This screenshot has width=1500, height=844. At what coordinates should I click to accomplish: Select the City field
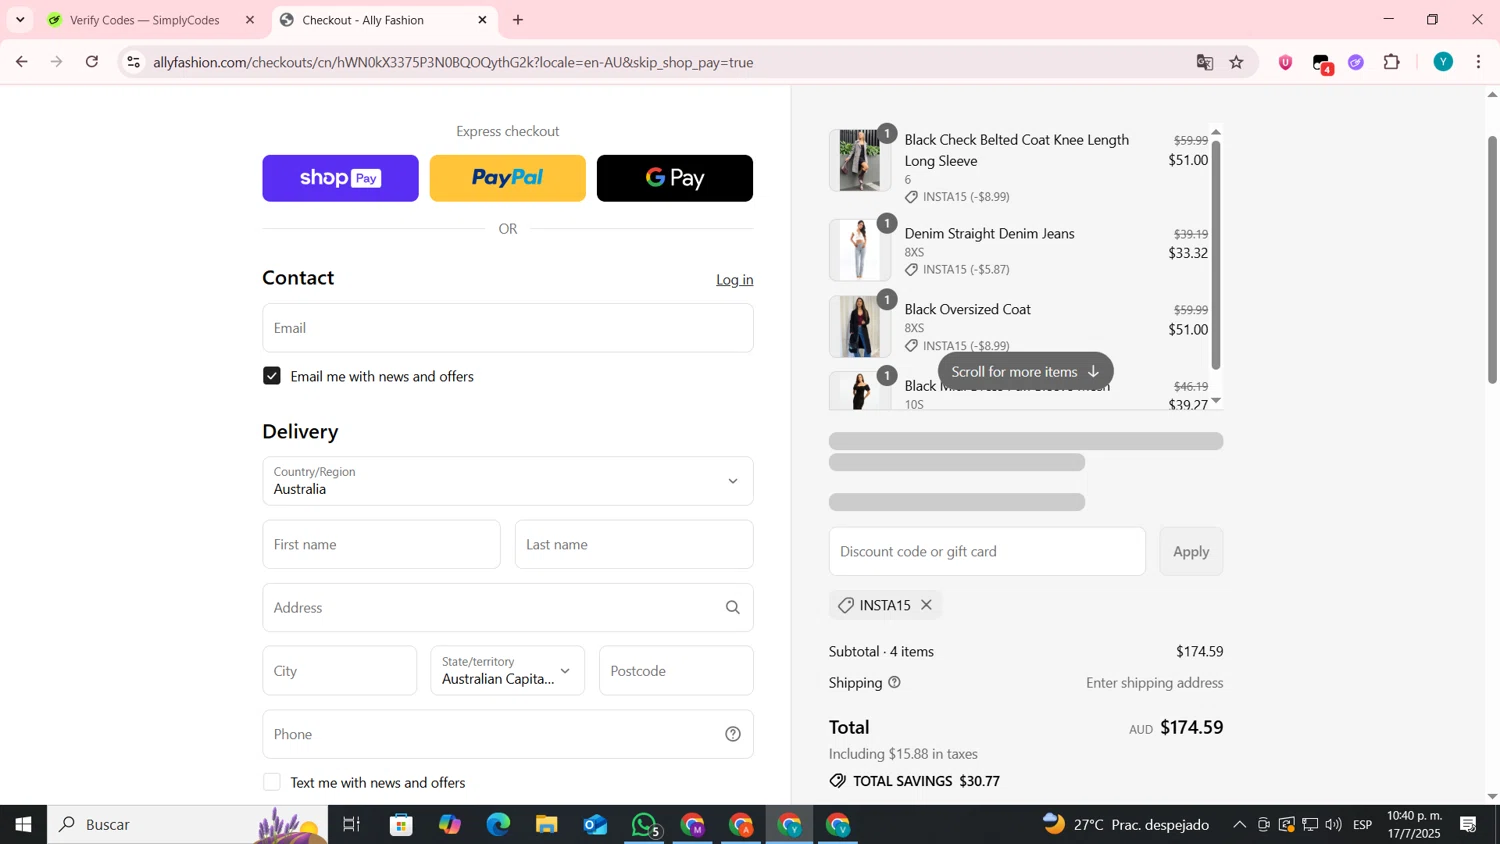coord(340,670)
